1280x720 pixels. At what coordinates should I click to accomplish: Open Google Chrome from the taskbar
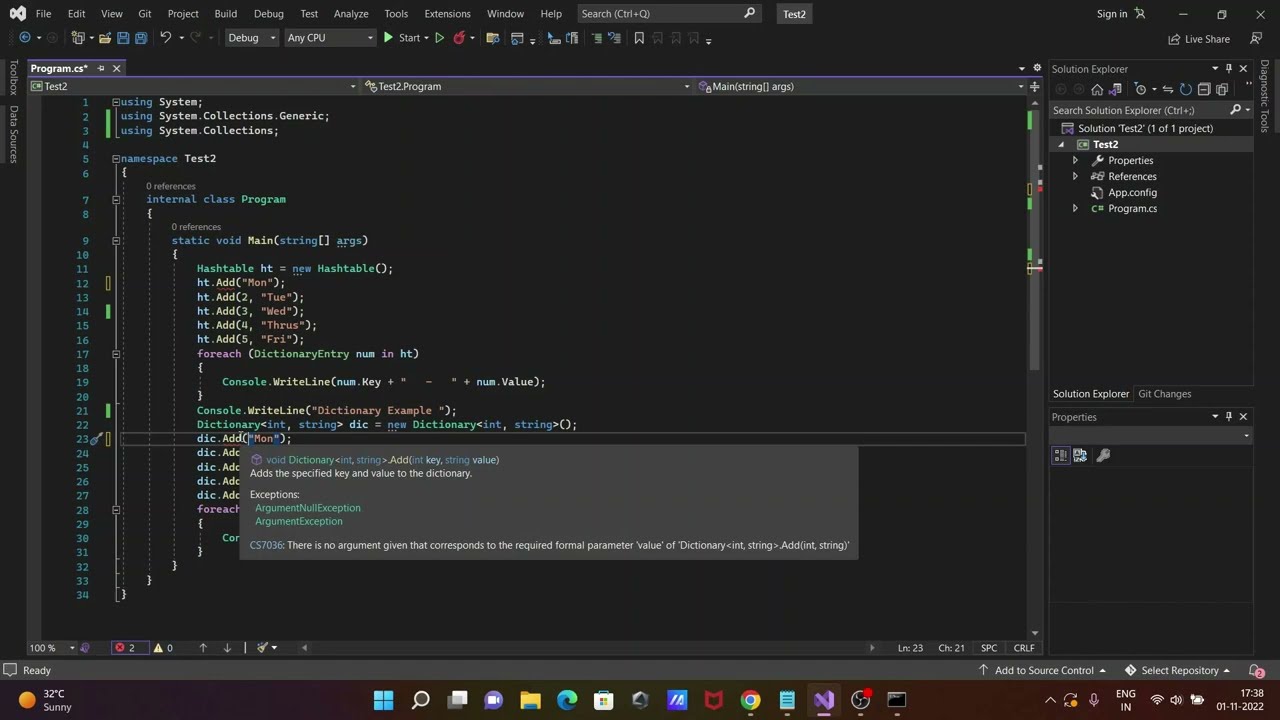[750, 700]
